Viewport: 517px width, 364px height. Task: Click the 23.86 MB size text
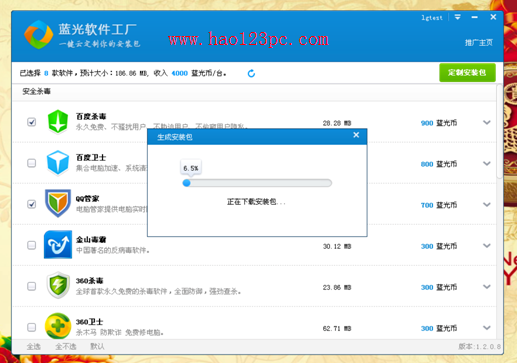pyautogui.click(x=337, y=287)
